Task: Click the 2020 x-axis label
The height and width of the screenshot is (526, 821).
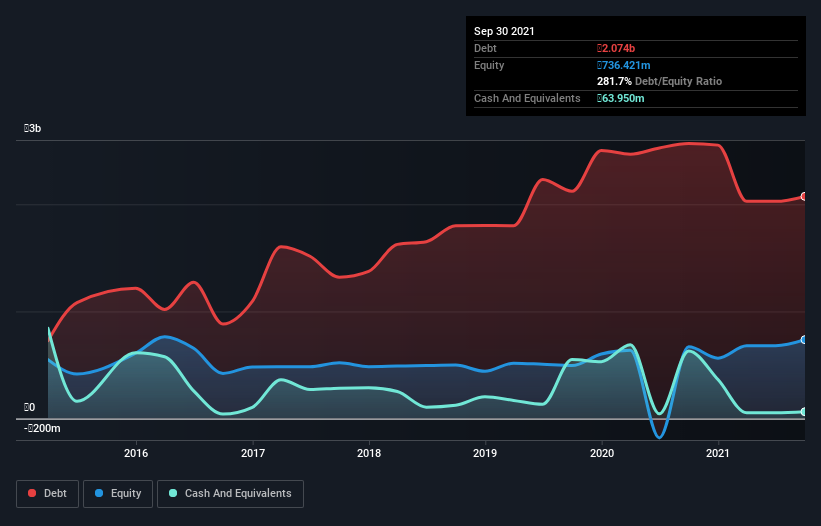Action: click(602, 453)
